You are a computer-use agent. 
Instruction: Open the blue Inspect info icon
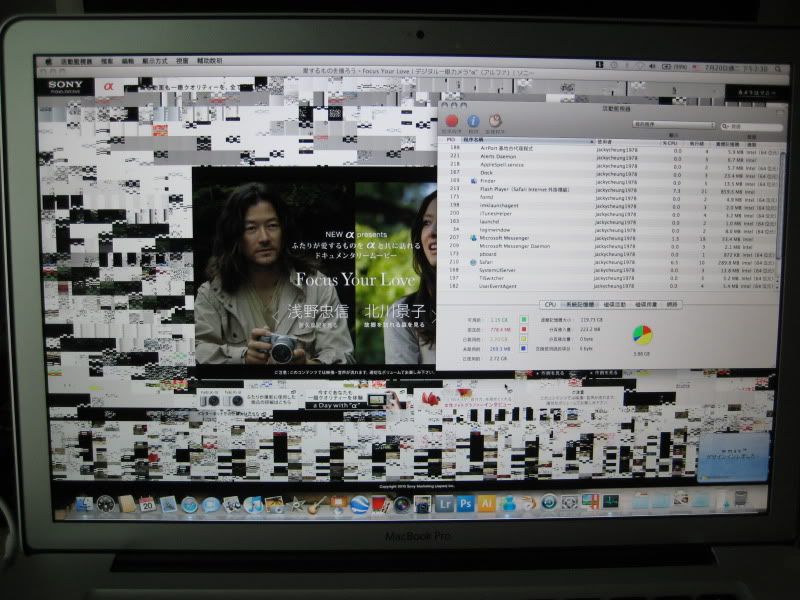coord(473,121)
